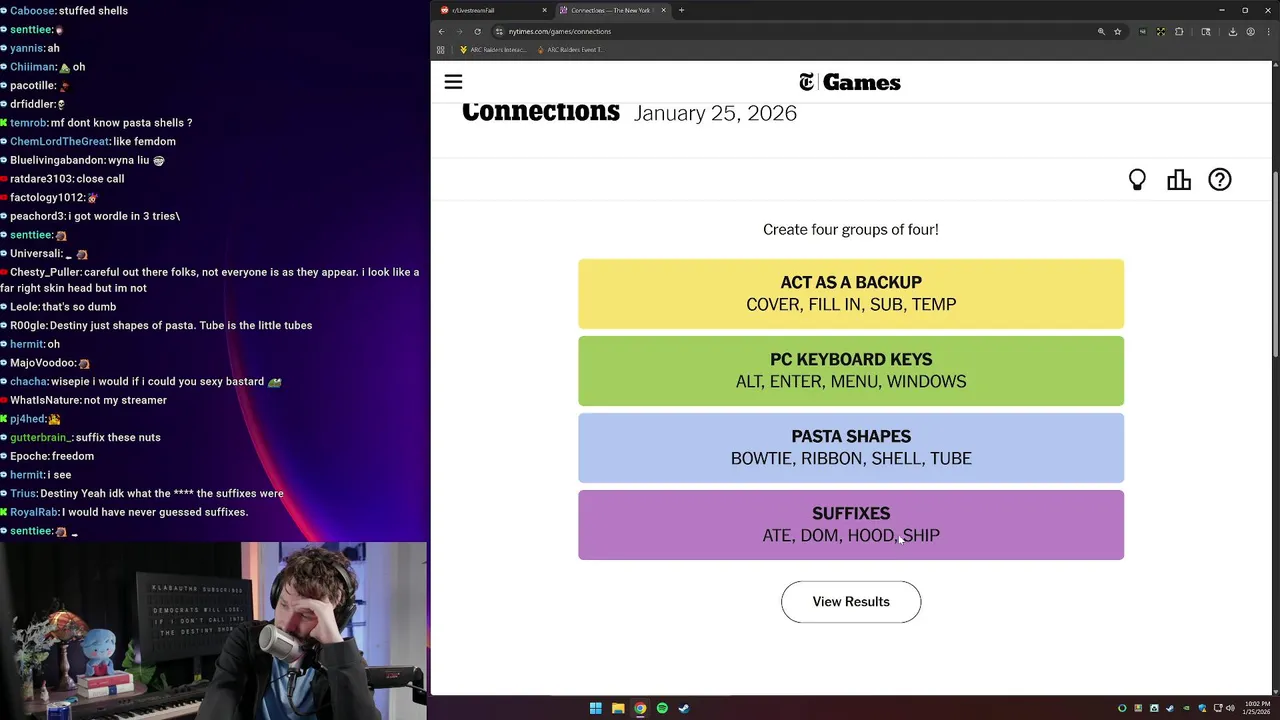Click the NYT Games logo
Screen dimensions: 1280x720
tap(850, 82)
